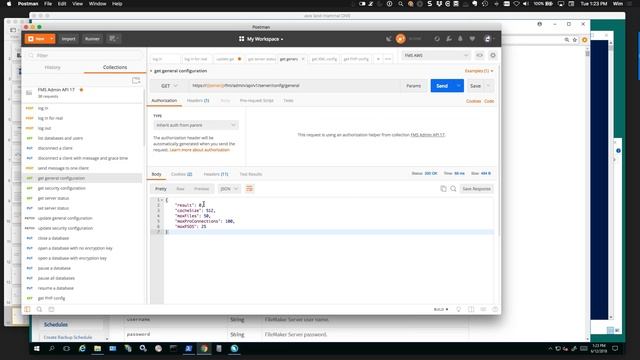
Task: Switch to the 'get XML config' tab
Action: (324, 59)
